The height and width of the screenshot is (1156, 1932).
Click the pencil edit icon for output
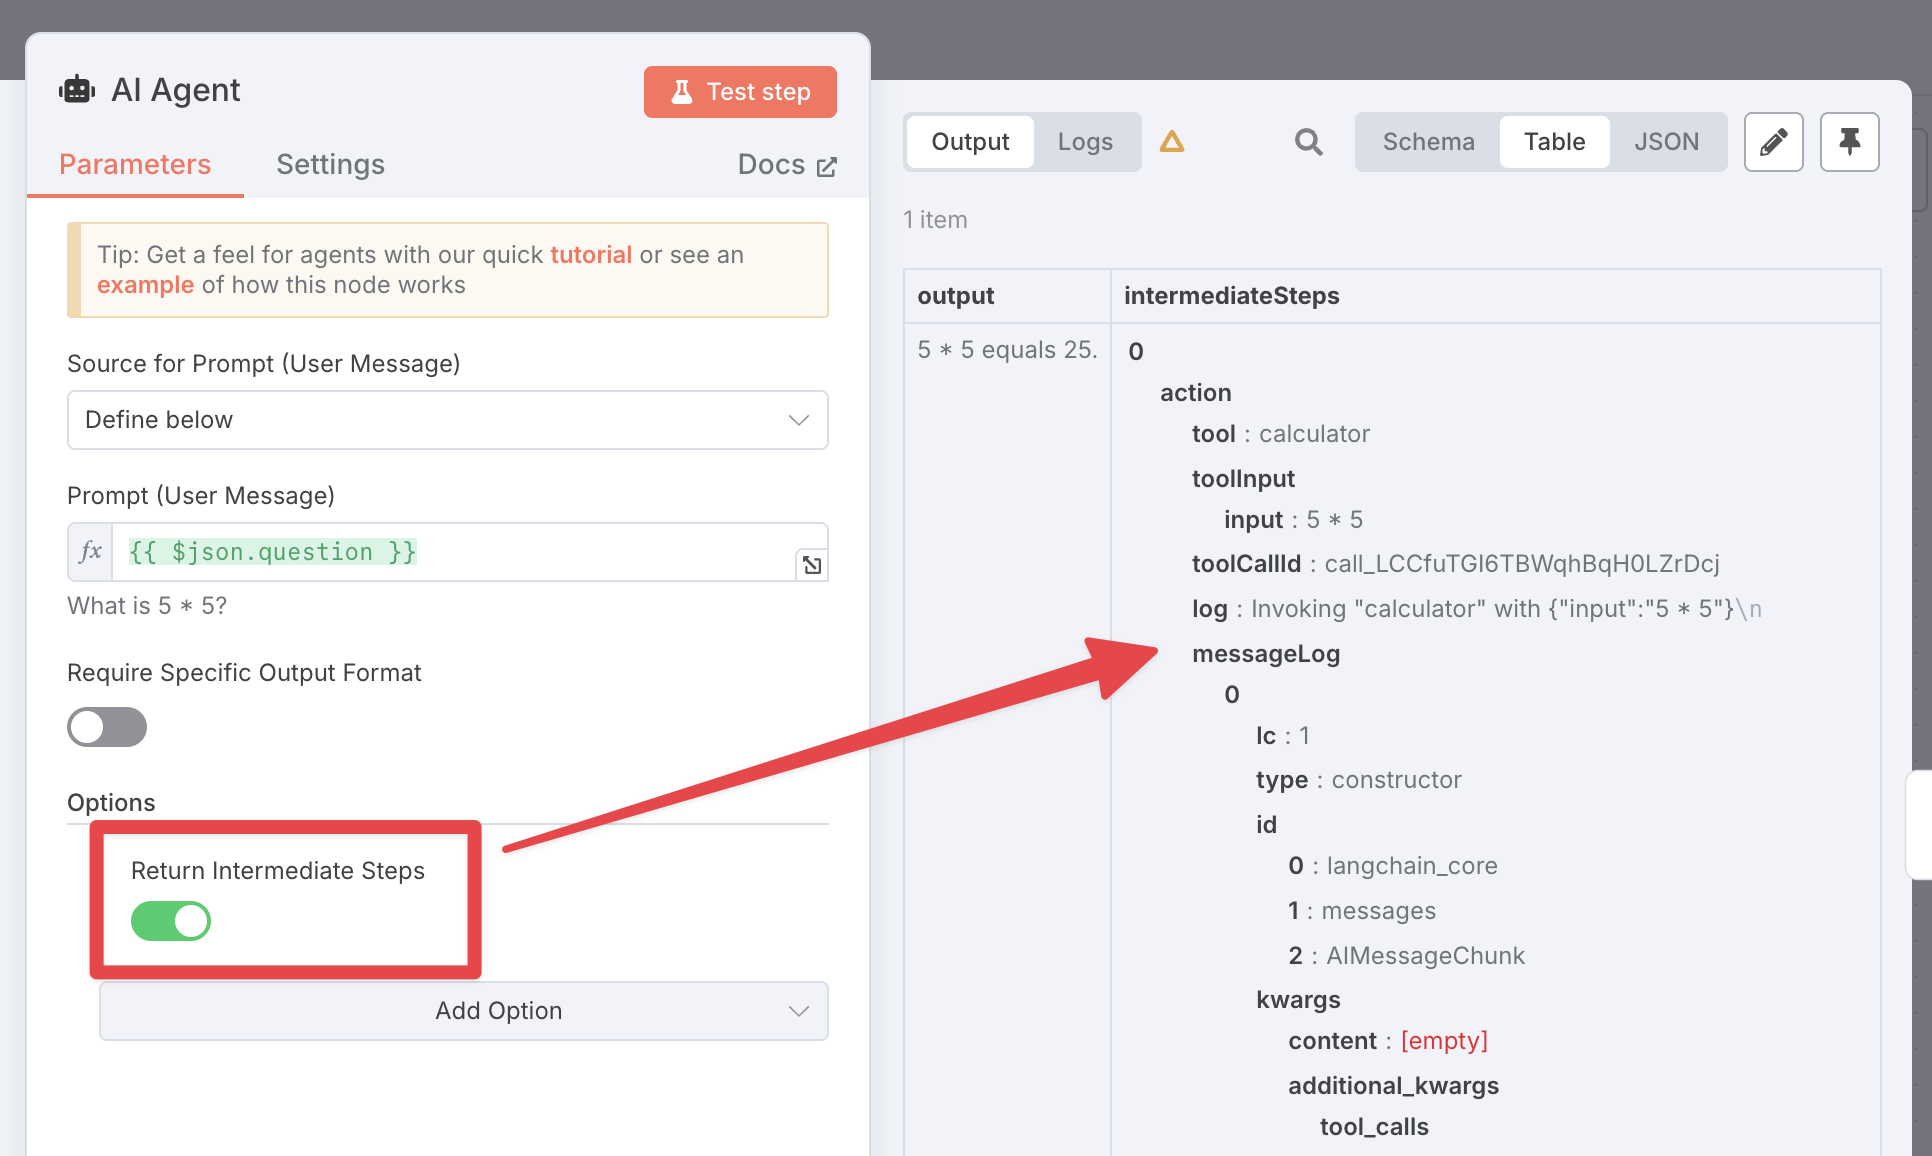1773,141
